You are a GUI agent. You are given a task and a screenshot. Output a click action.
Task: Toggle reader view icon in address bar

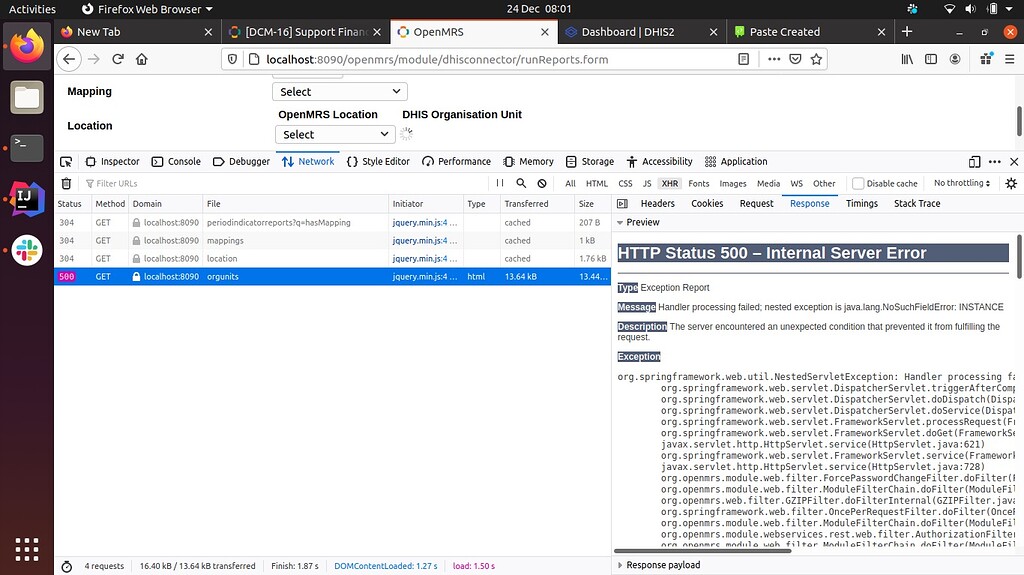[743, 59]
